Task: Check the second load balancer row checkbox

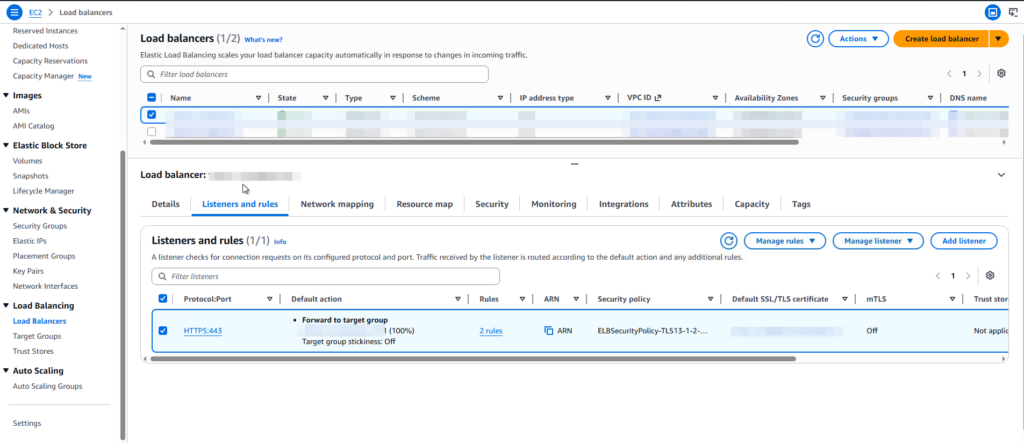Action: pyautogui.click(x=152, y=131)
